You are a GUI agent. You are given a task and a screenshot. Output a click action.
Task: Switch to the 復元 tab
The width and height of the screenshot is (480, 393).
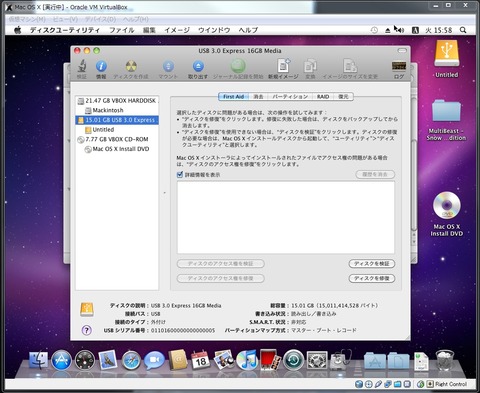click(343, 97)
